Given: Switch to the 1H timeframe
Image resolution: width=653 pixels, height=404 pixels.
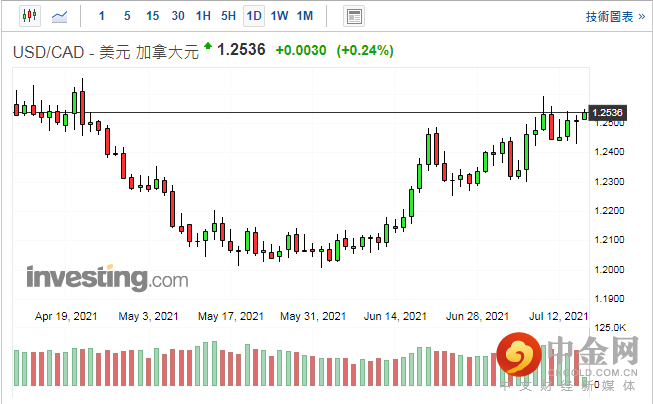Looking at the screenshot, I should pyautogui.click(x=203, y=16).
